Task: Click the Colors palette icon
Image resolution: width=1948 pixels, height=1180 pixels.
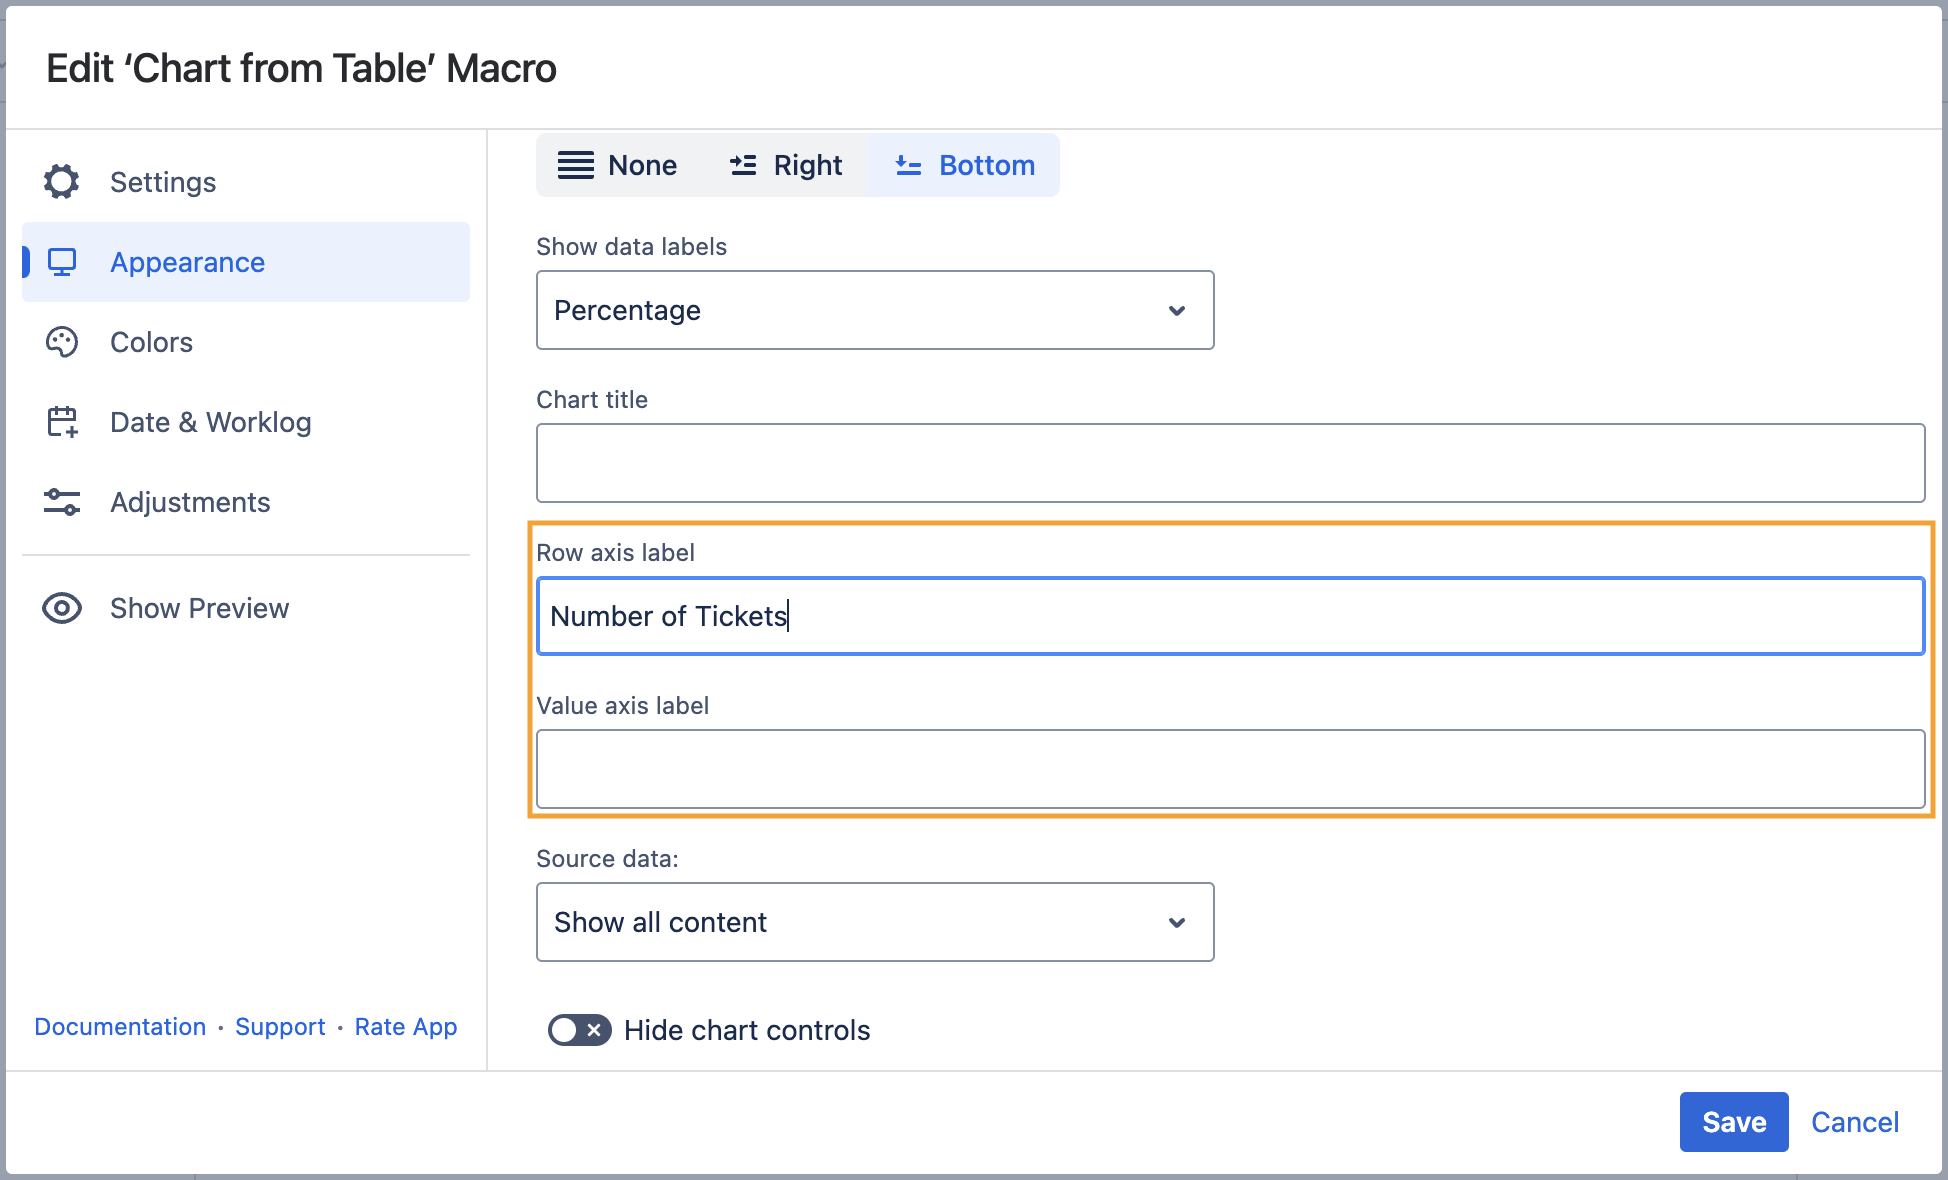Action: click(x=62, y=342)
